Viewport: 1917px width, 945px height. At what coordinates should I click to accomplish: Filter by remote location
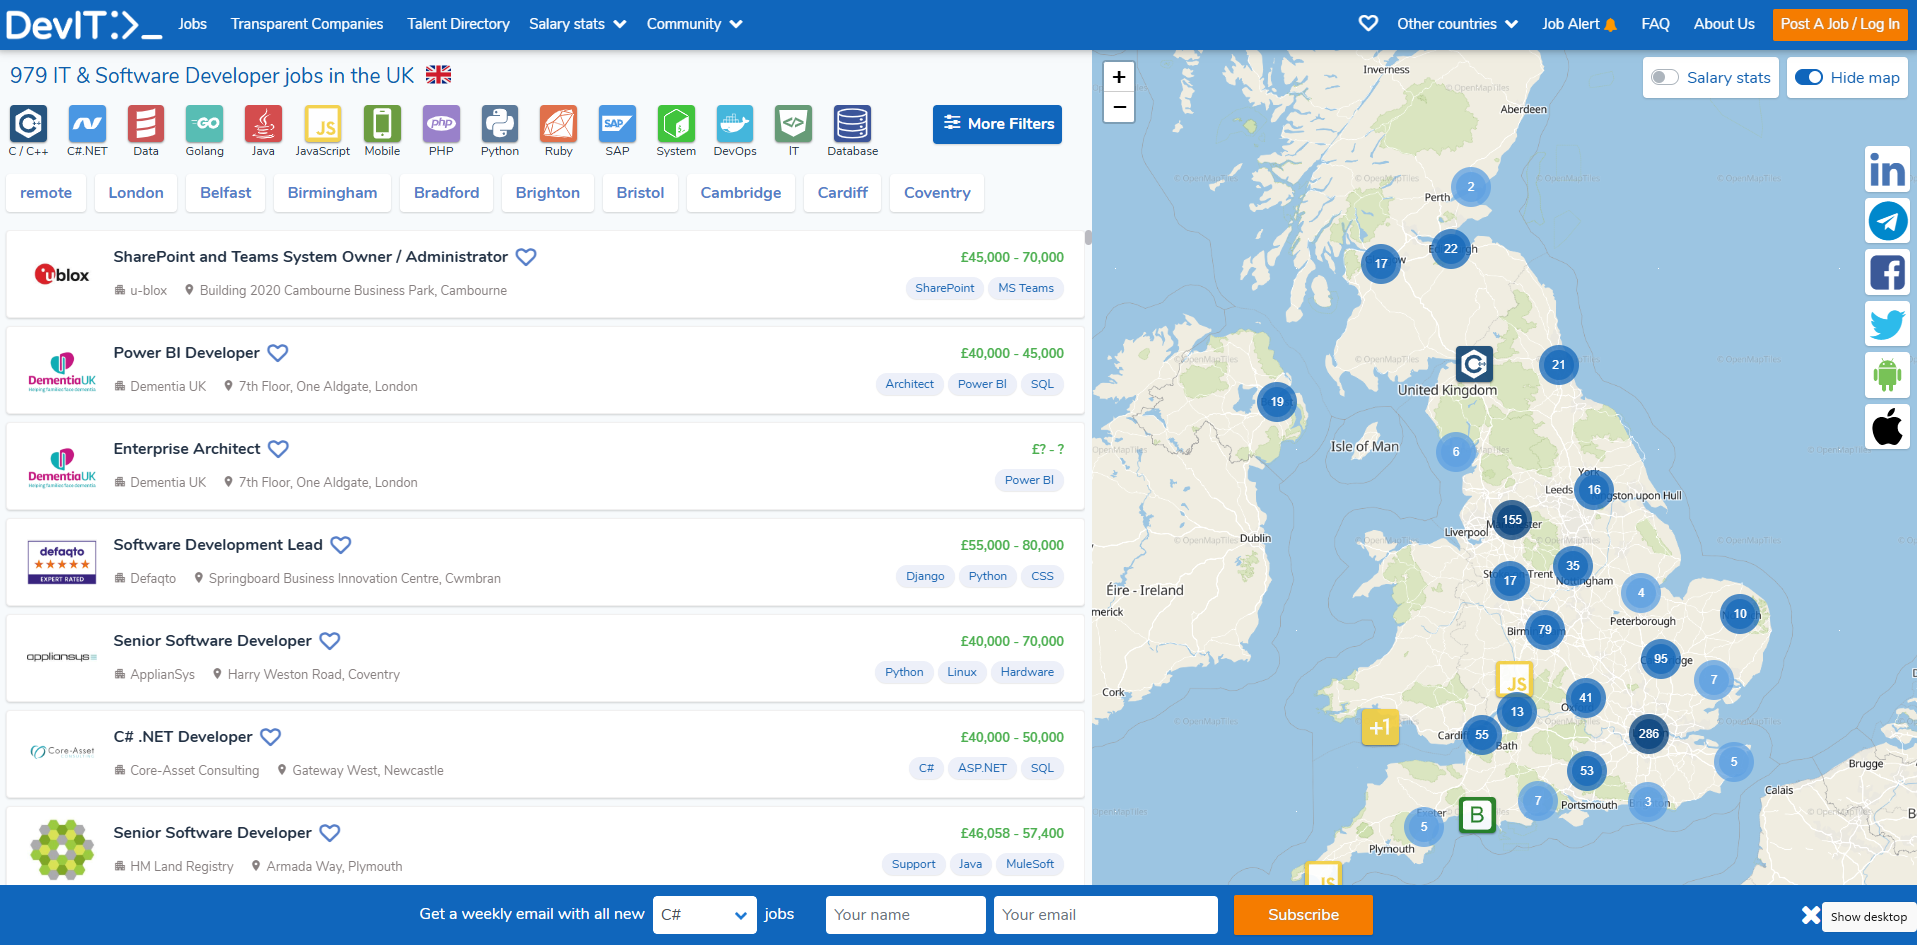[x=46, y=193]
